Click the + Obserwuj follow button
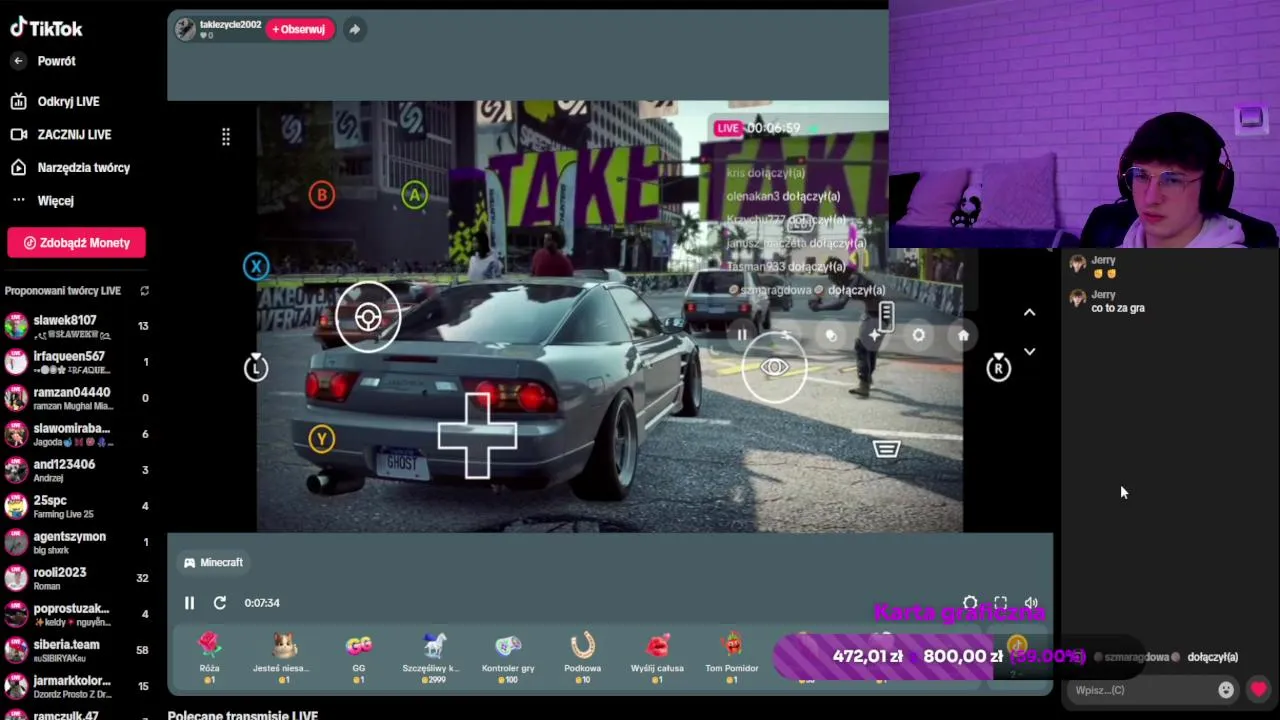Viewport: 1280px width, 720px height. [x=299, y=29]
